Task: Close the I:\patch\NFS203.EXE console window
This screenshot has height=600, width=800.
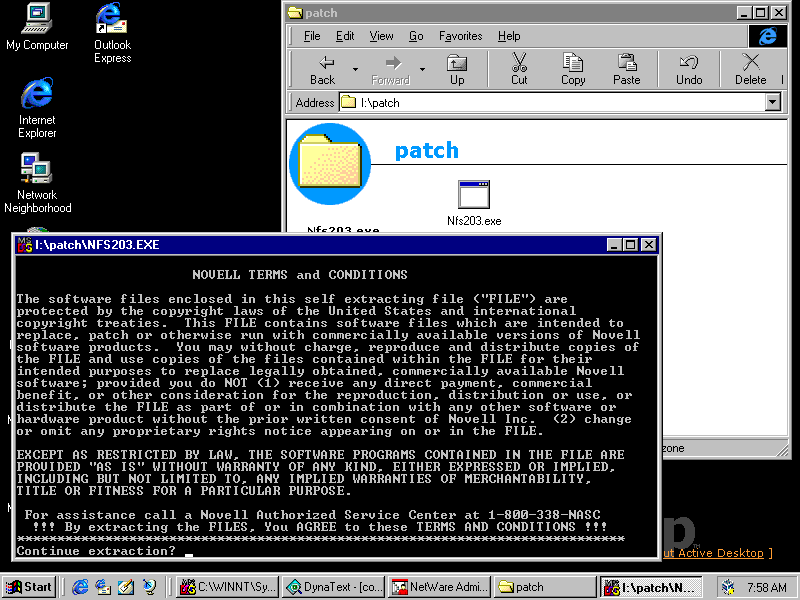Action: point(648,245)
